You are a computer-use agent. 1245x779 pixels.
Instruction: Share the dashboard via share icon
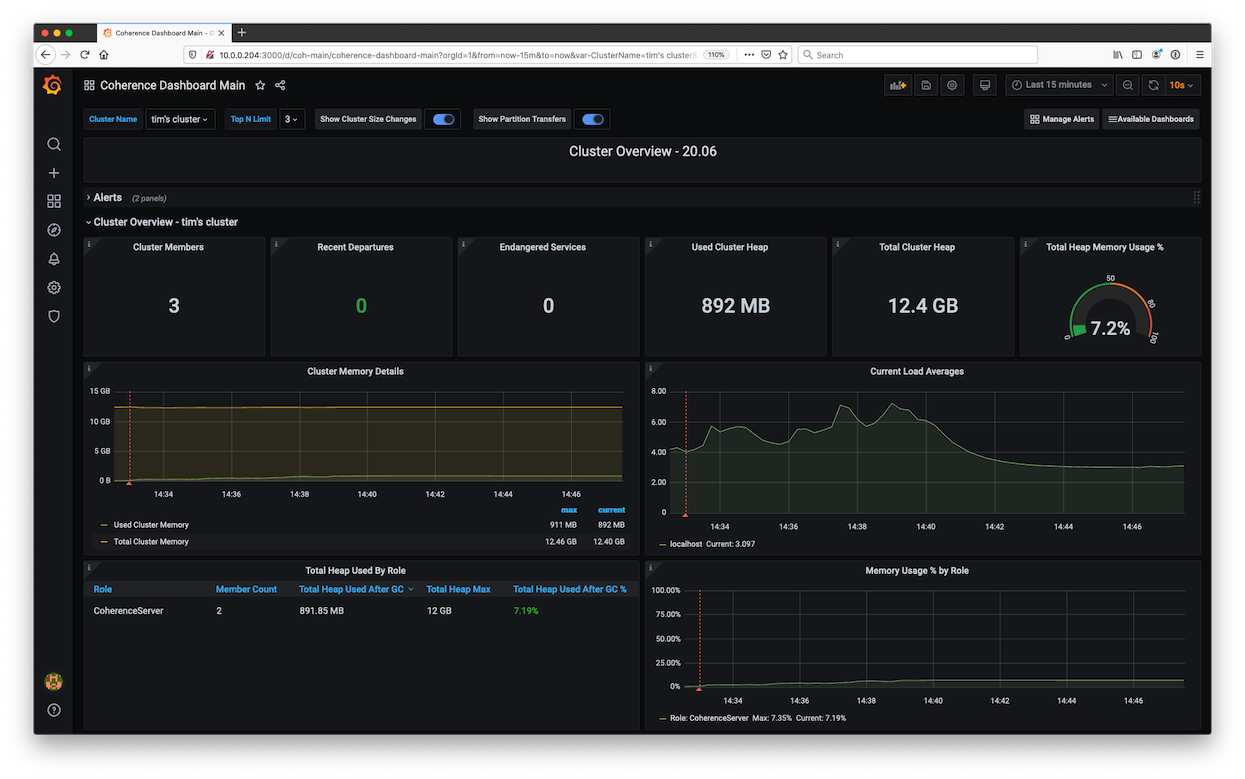point(280,86)
